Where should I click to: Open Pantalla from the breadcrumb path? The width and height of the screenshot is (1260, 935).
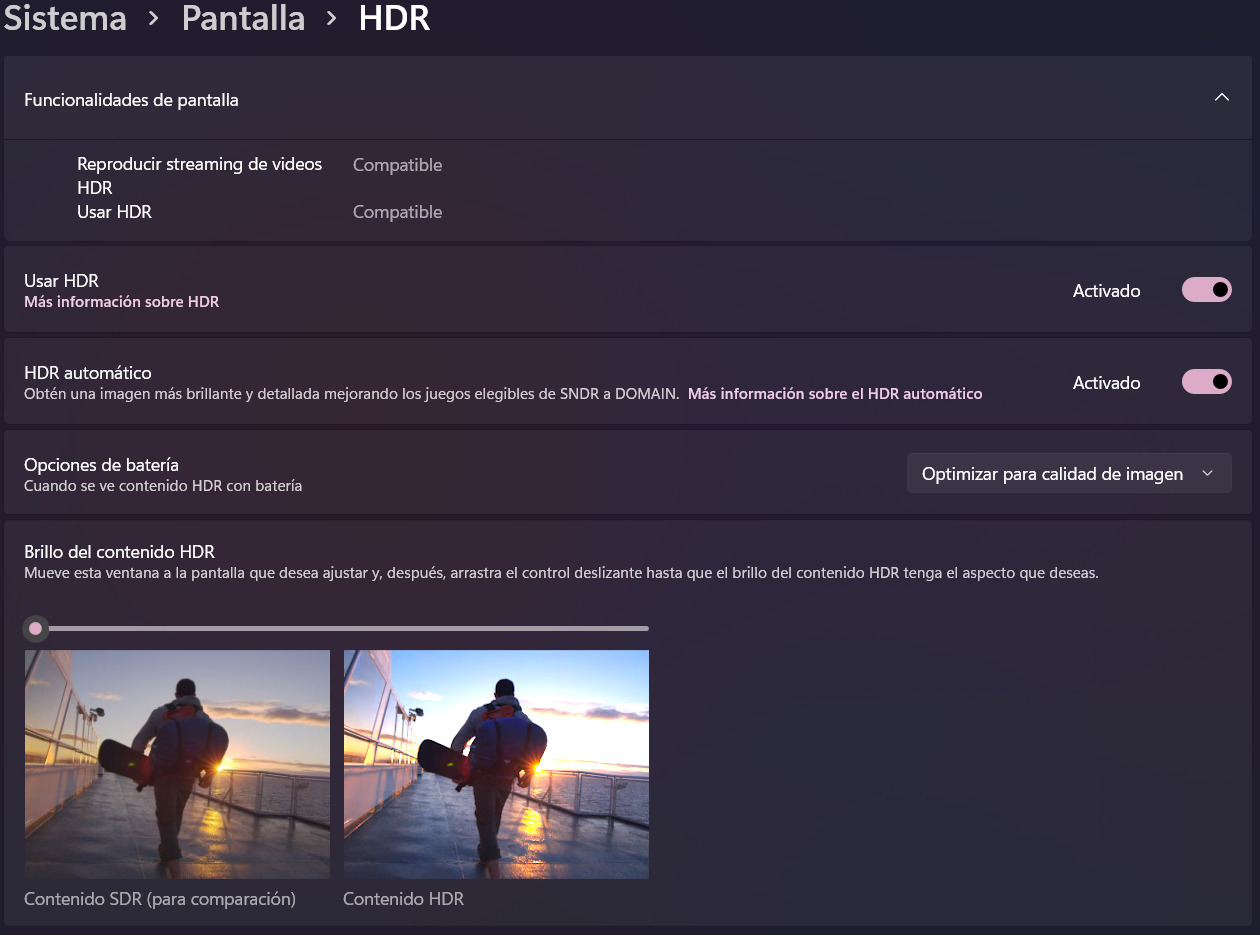243,19
